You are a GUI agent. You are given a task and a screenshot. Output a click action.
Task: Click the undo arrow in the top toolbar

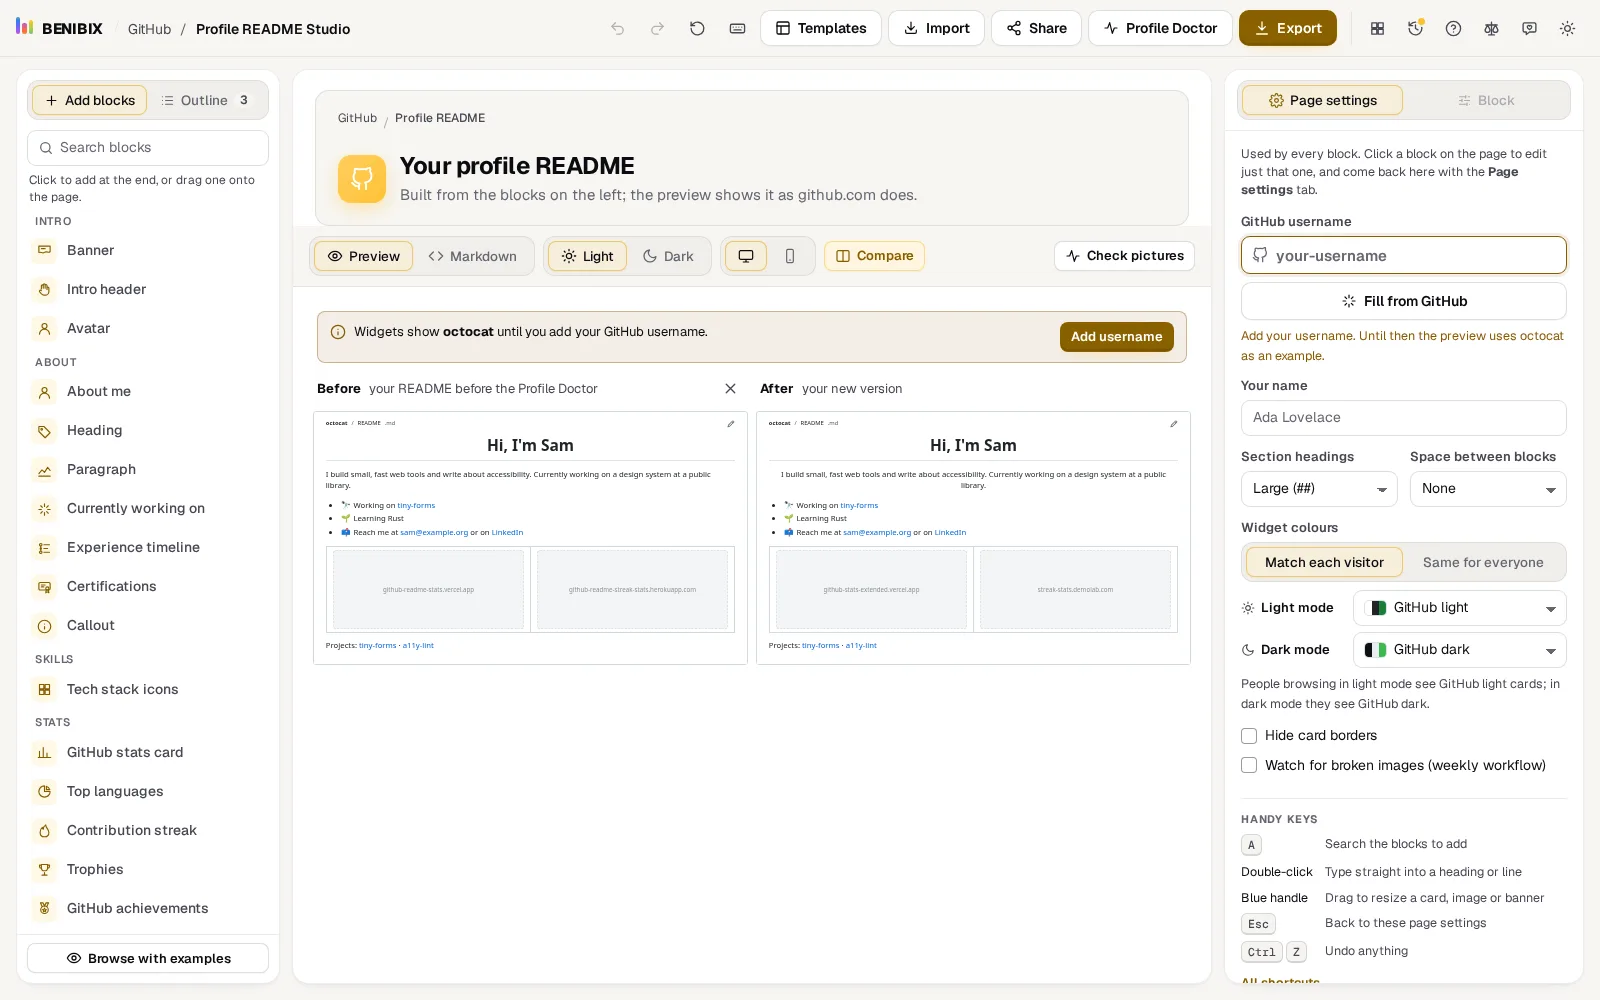[618, 29]
